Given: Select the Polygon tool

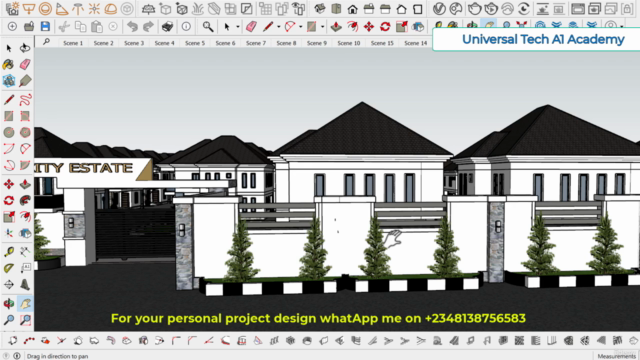Looking at the screenshot, I should (x=25, y=132).
